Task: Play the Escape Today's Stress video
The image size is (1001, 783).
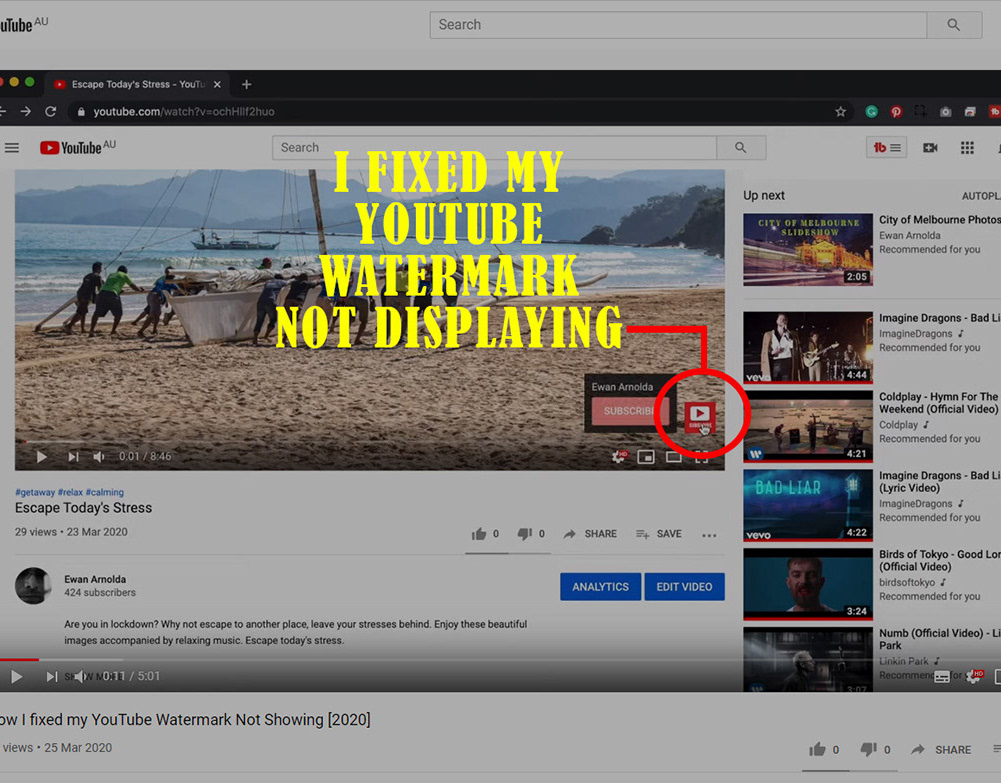Action: tap(41, 457)
